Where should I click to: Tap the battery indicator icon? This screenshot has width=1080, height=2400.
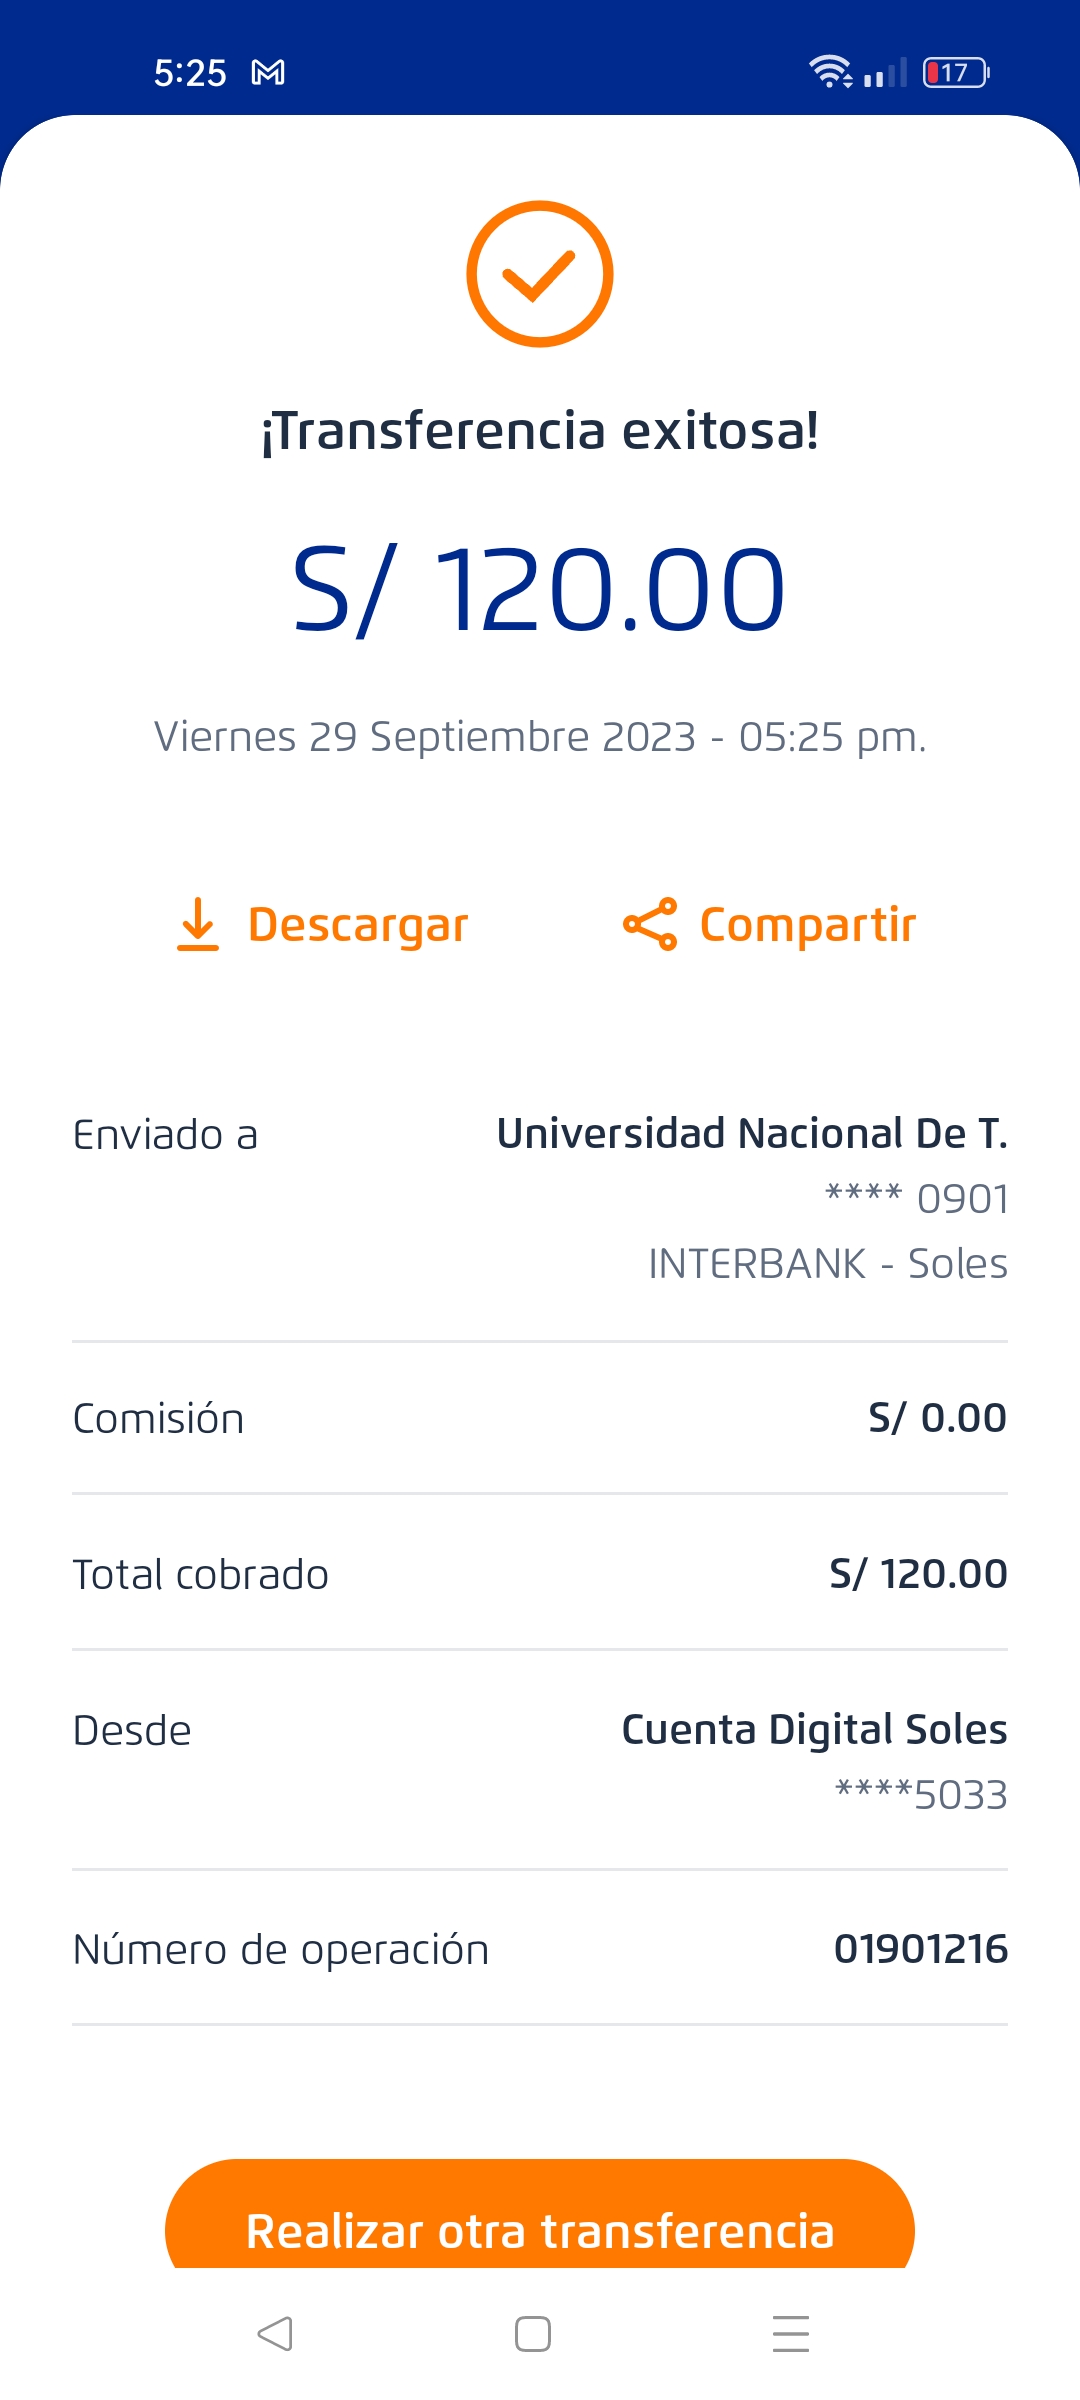tap(956, 73)
